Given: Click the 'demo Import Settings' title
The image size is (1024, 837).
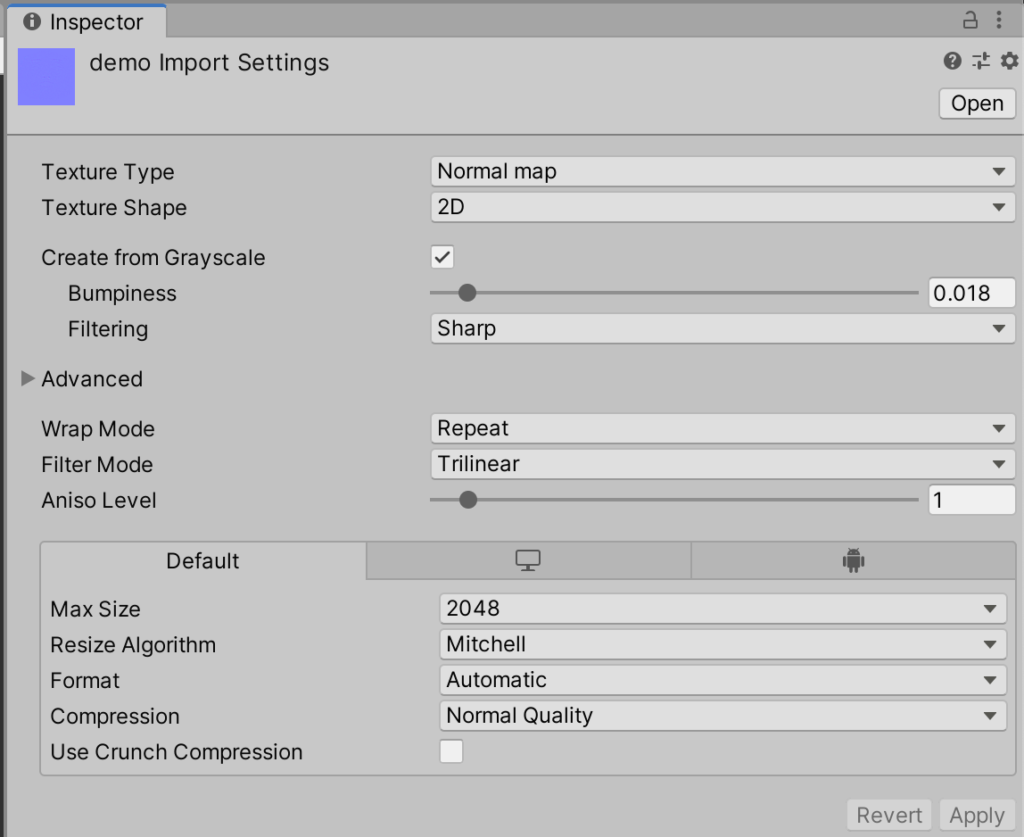Looking at the screenshot, I should pos(209,63).
